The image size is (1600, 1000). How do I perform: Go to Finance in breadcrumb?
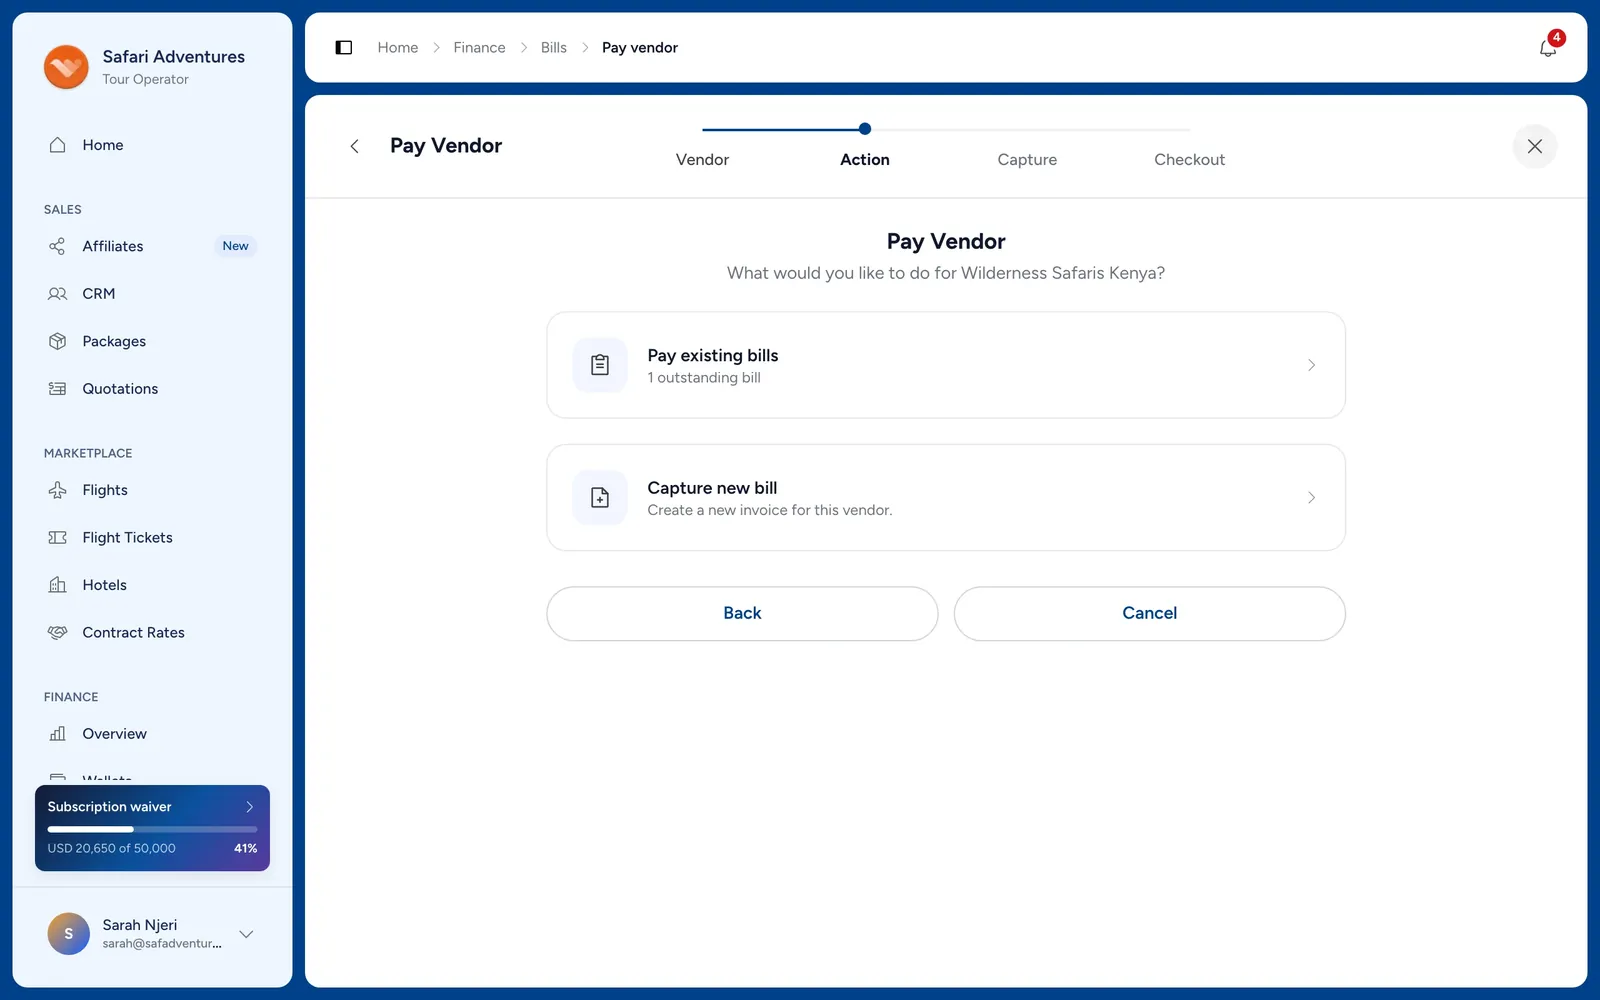[479, 47]
